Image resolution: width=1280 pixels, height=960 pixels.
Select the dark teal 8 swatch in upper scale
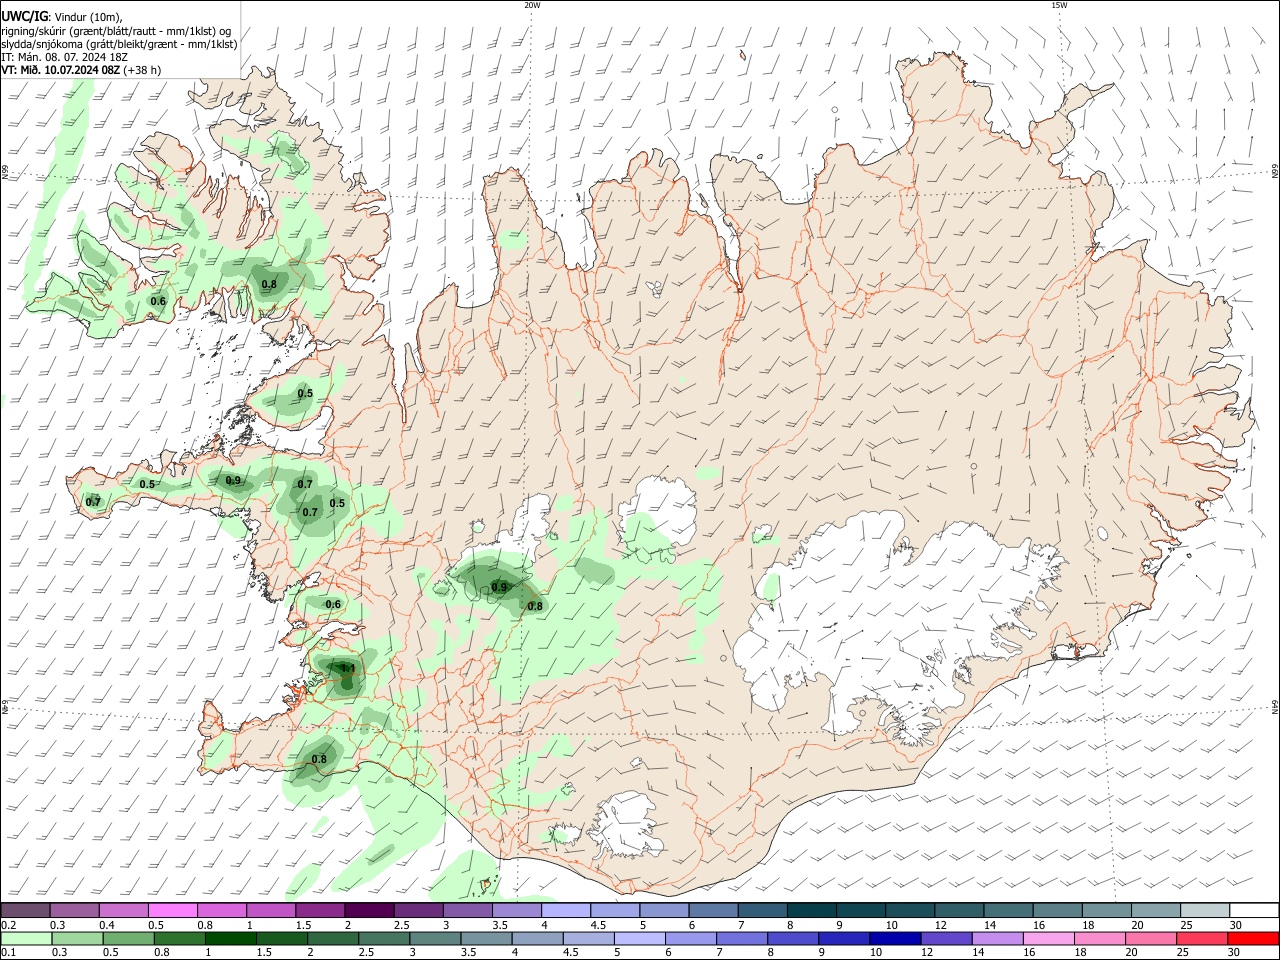(x=812, y=911)
